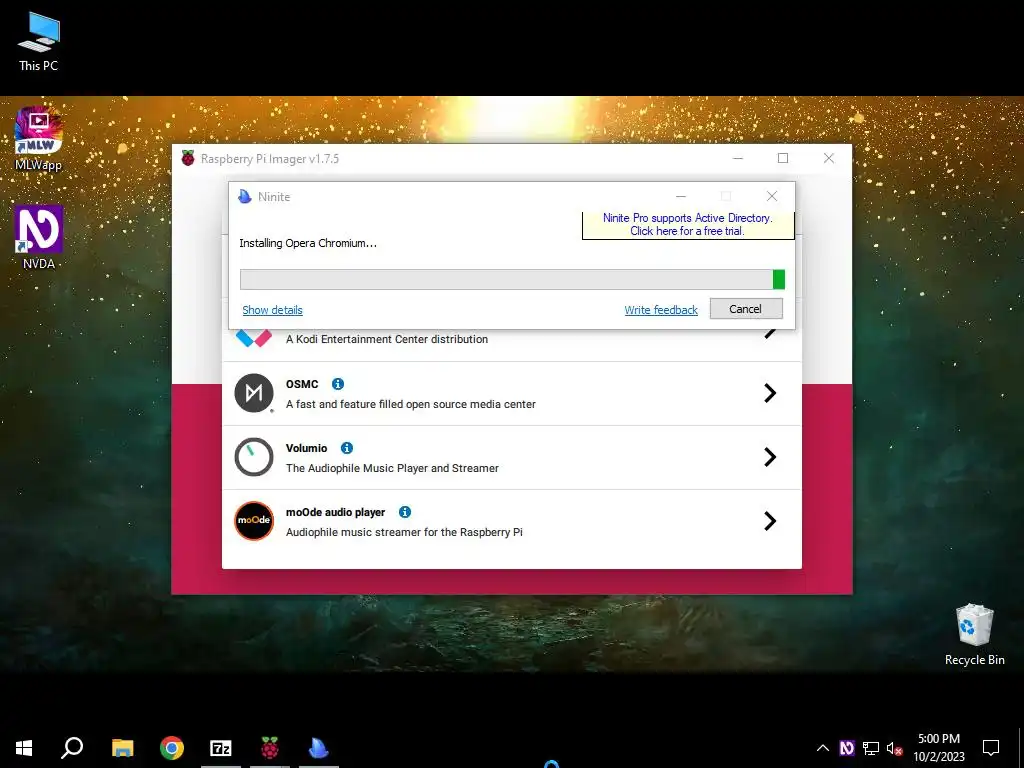
Task: Launch Google Chrome from taskbar
Action: click(x=172, y=748)
